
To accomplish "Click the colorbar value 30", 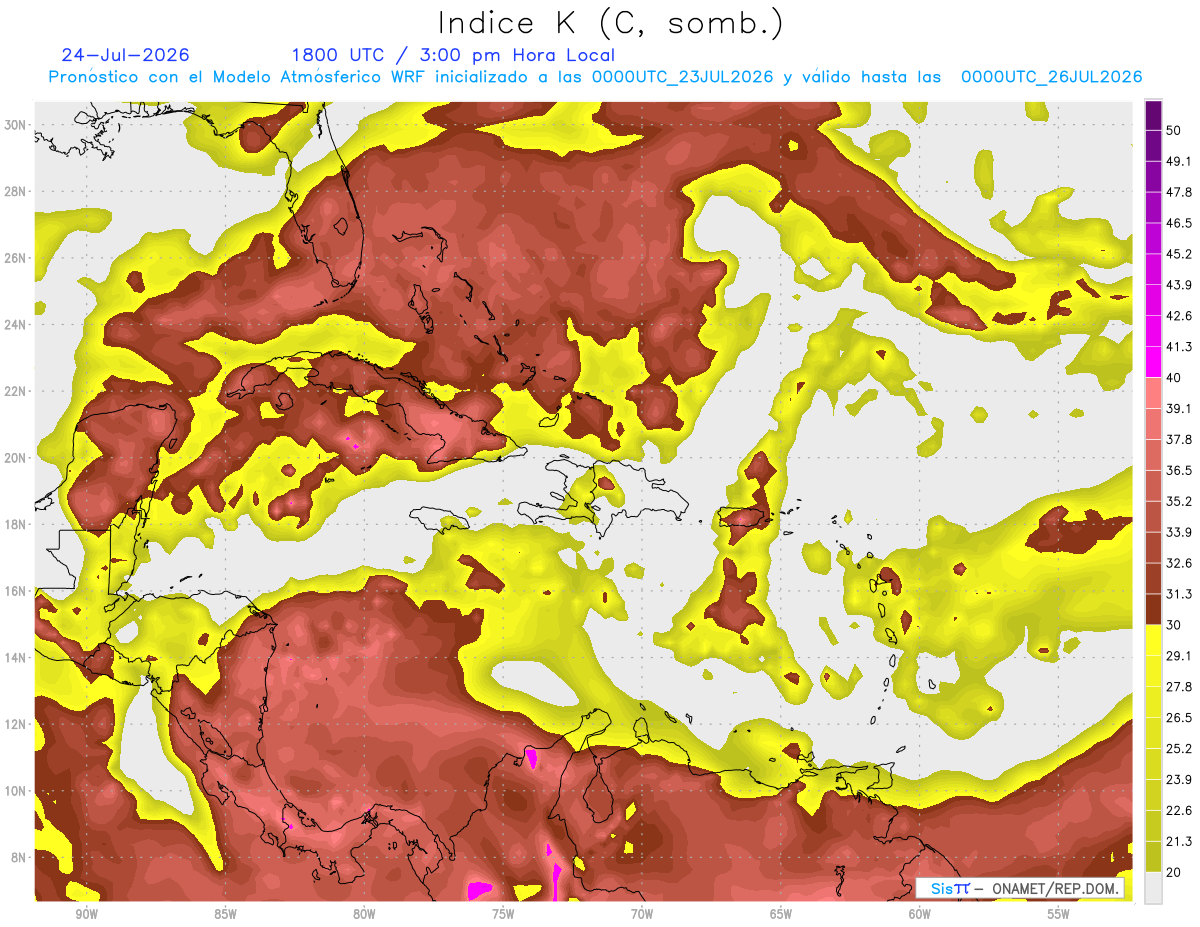I will (1176, 625).
